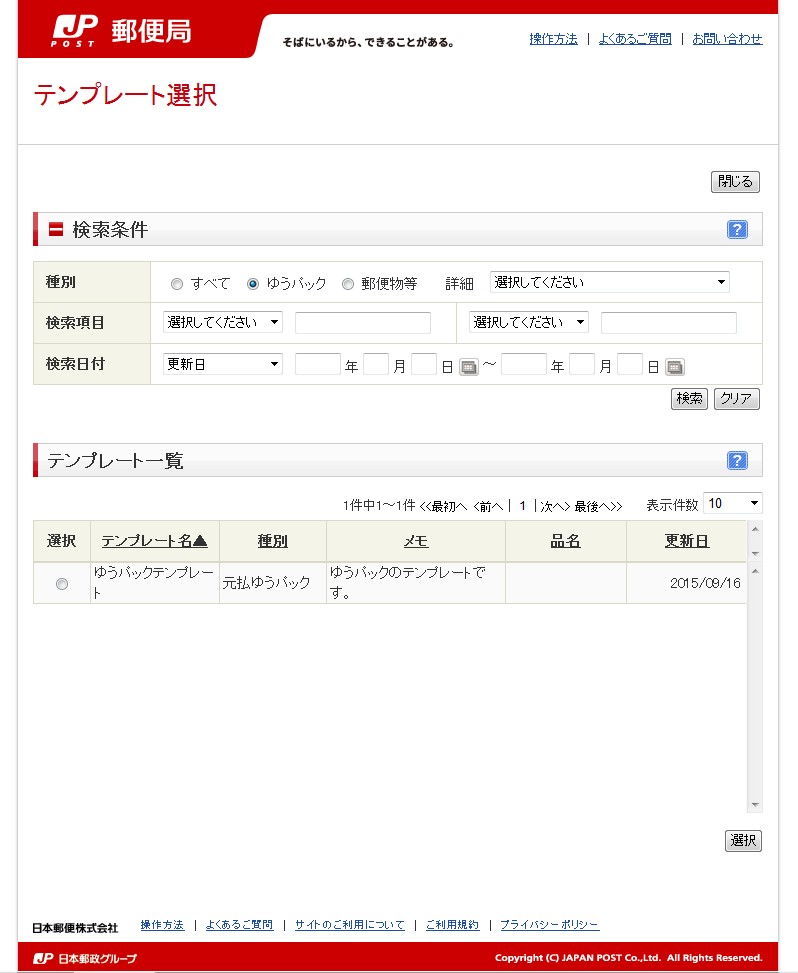Click the クリア button
Image resolution: width=798 pixels, height=973 pixels.
pos(736,399)
